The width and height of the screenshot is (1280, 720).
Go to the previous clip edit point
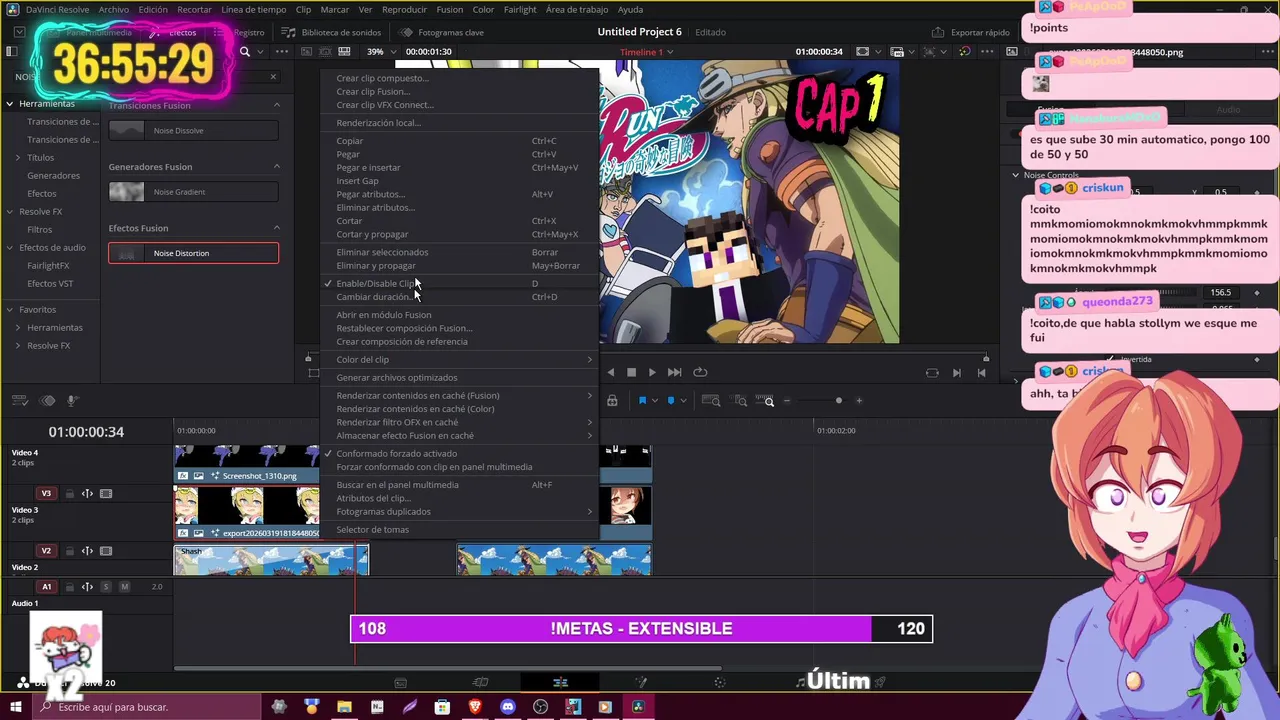click(981, 373)
